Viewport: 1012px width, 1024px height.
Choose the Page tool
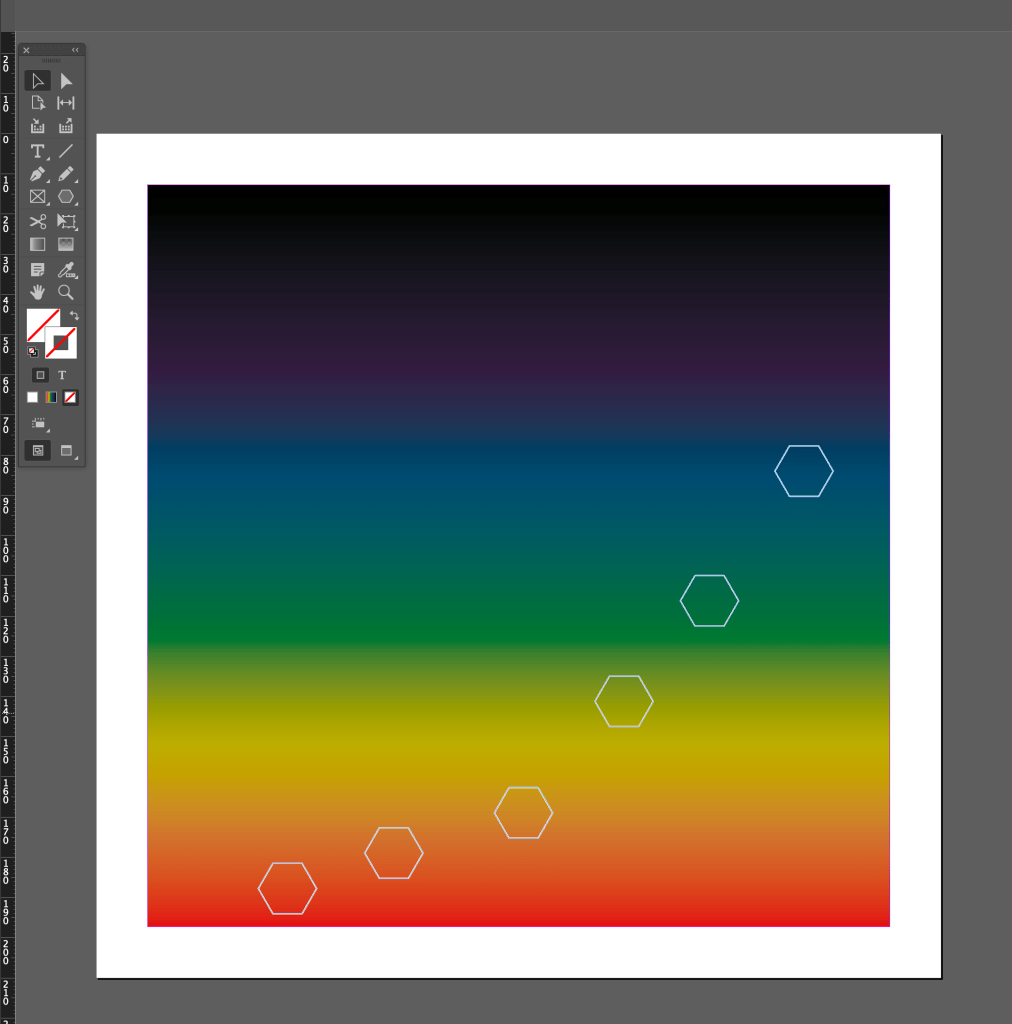38,103
